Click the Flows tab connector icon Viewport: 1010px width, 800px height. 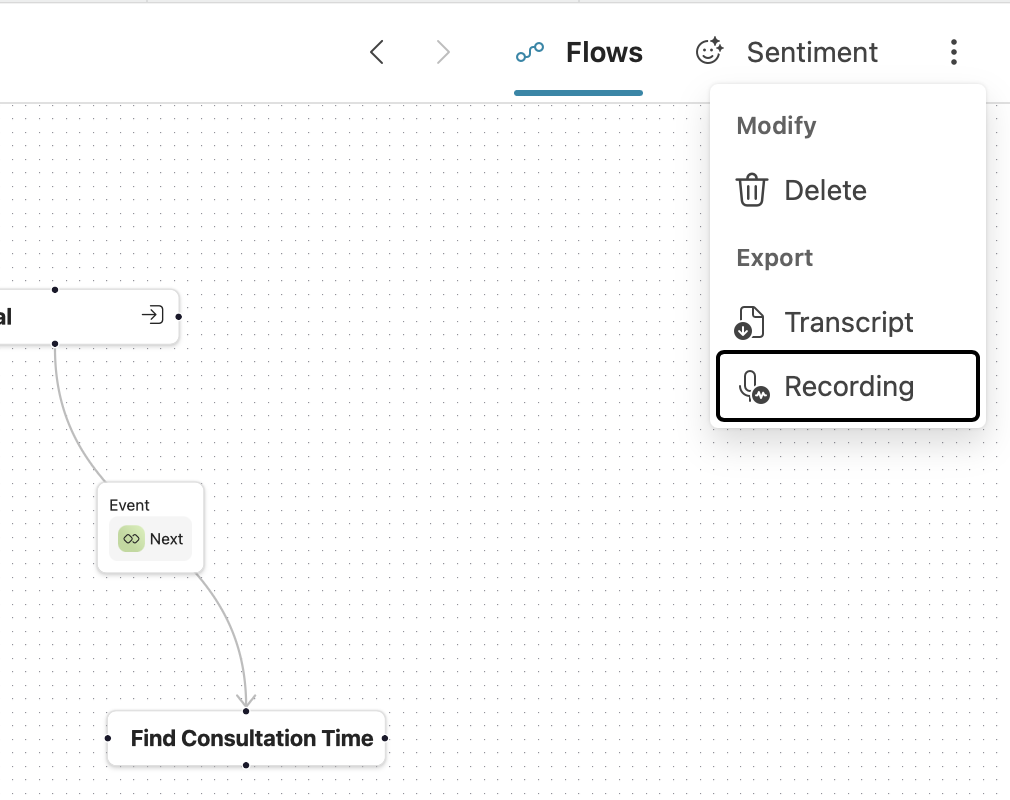click(530, 53)
